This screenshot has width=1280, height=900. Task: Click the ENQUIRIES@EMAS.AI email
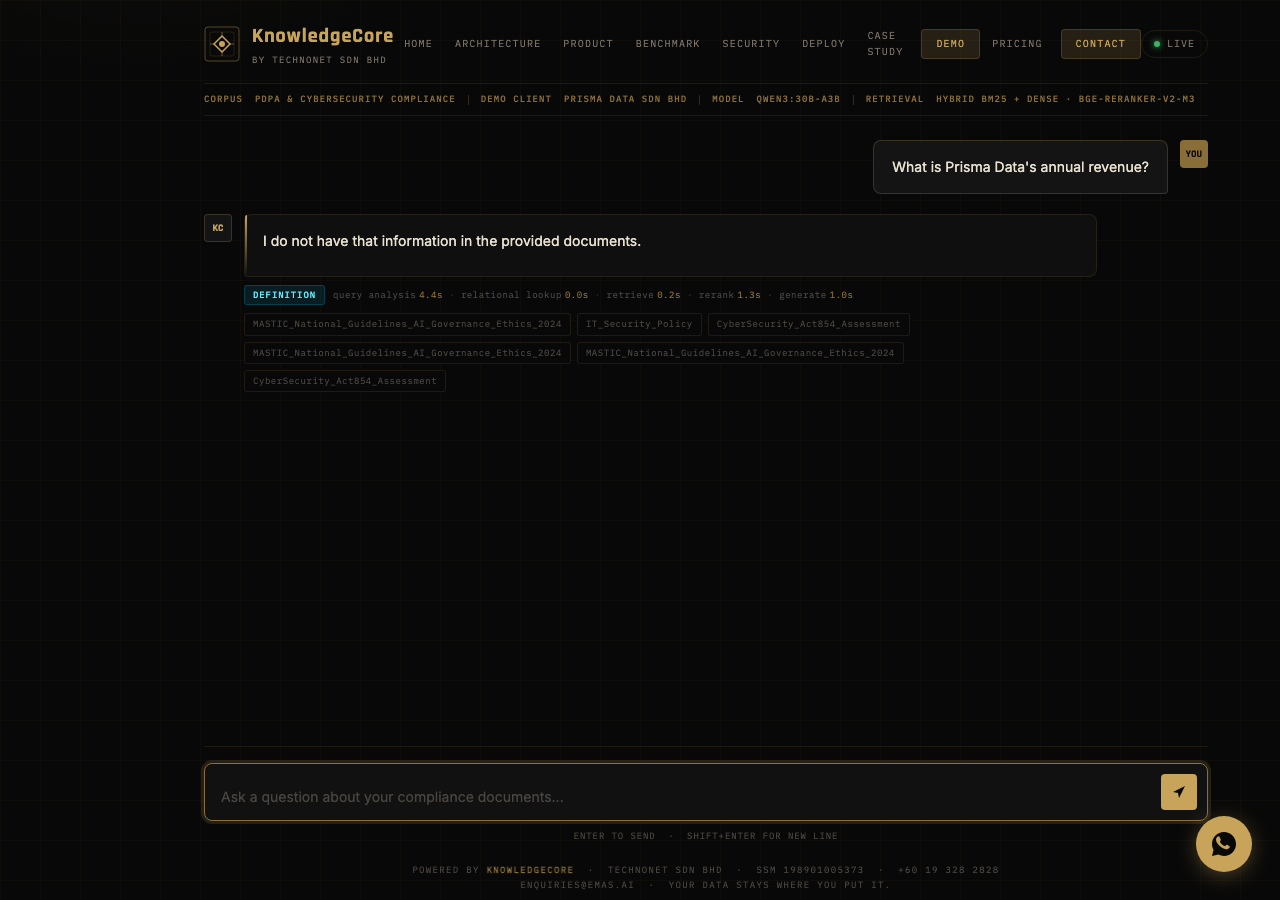[x=577, y=885]
